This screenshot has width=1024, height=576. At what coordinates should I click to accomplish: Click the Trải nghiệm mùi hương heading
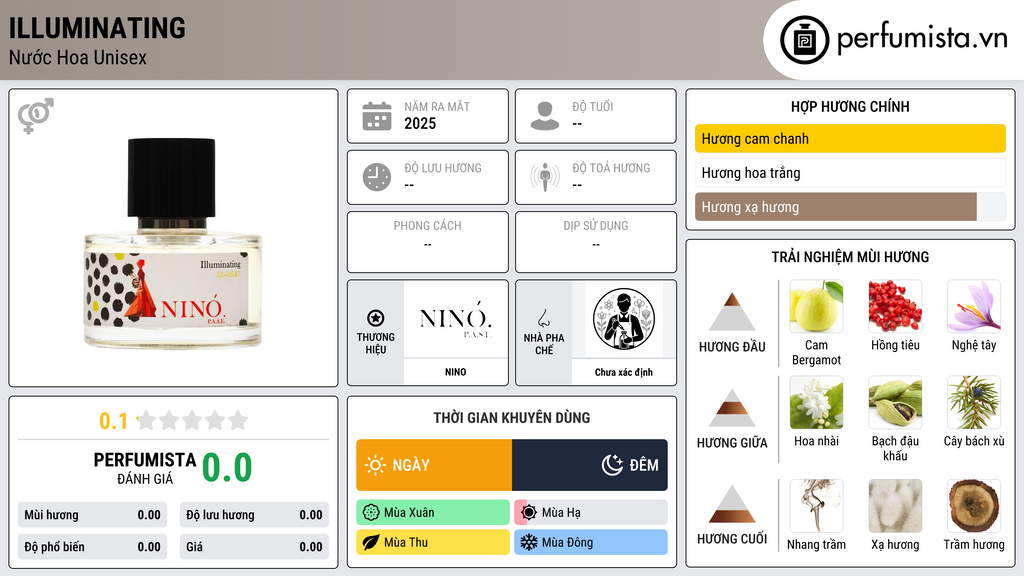point(850,257)
